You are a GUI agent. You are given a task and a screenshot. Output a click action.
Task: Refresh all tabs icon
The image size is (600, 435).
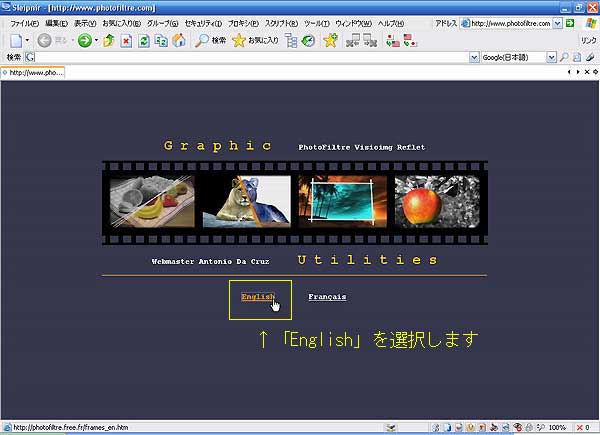[161, 40]
